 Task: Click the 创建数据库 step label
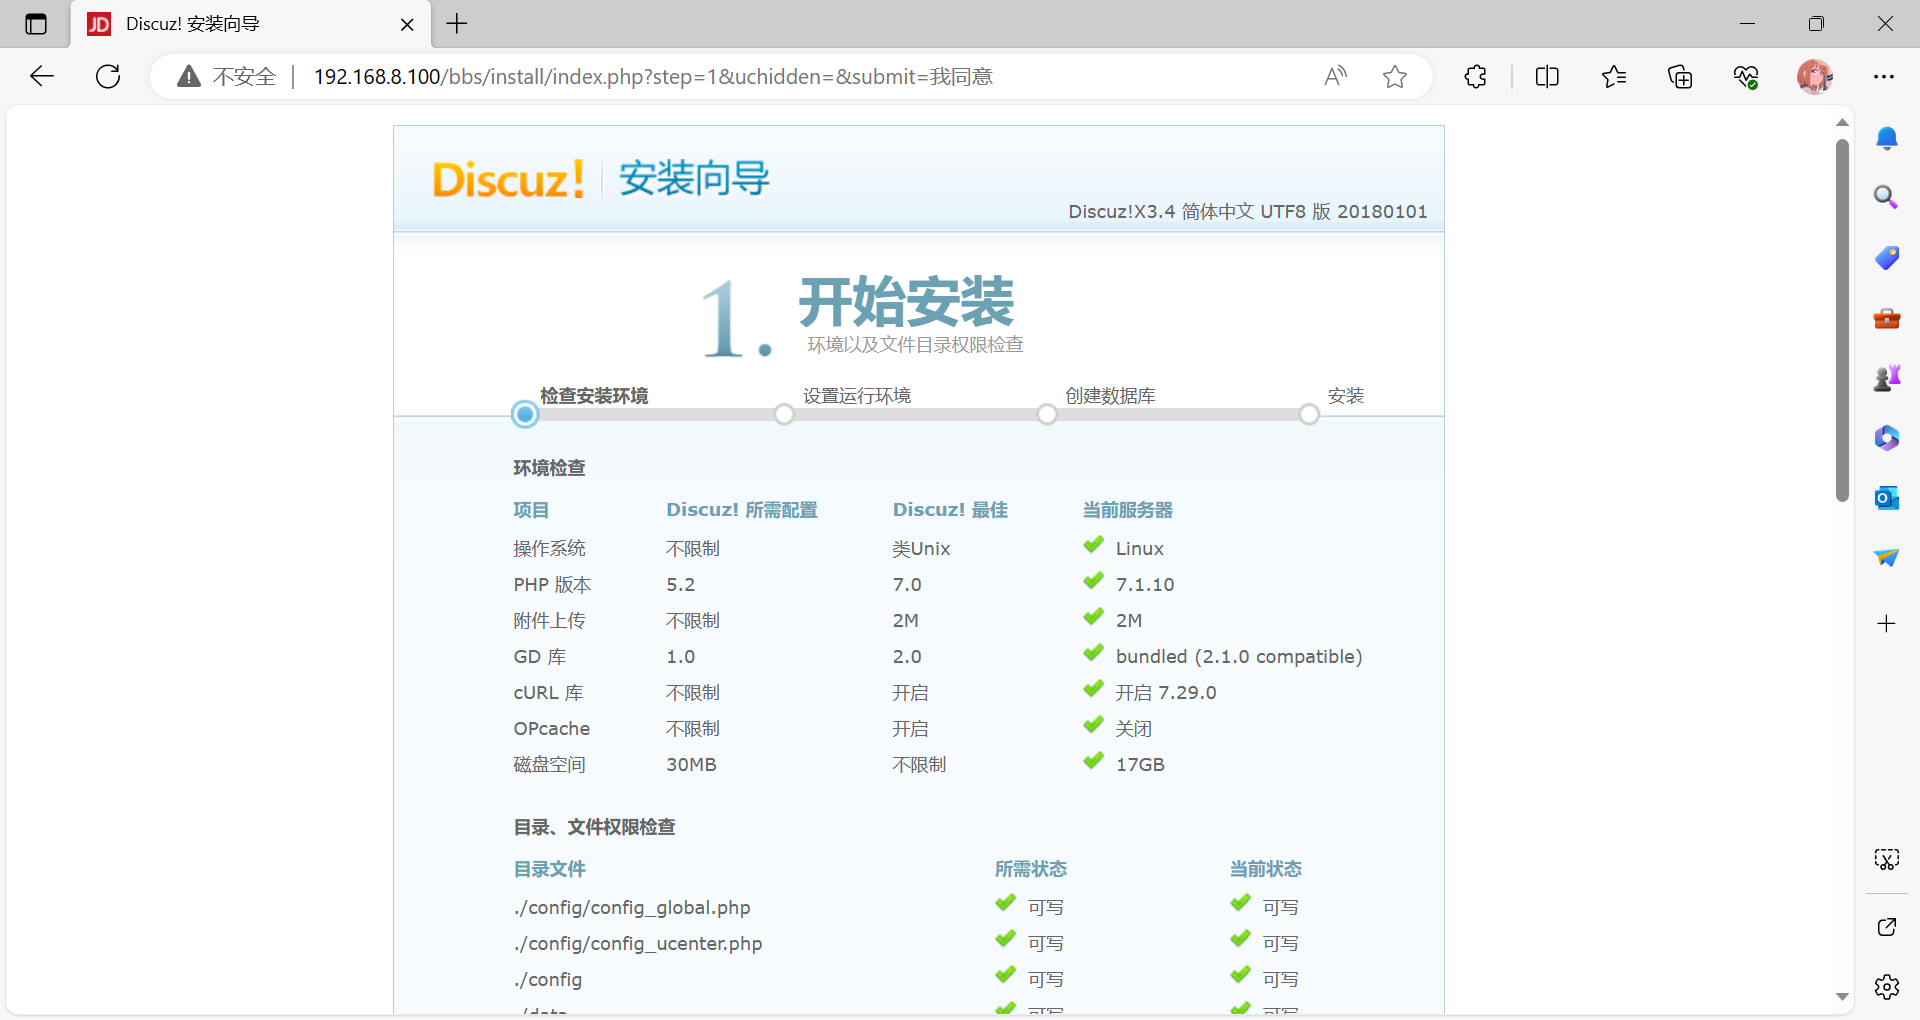coord(1110,396)
